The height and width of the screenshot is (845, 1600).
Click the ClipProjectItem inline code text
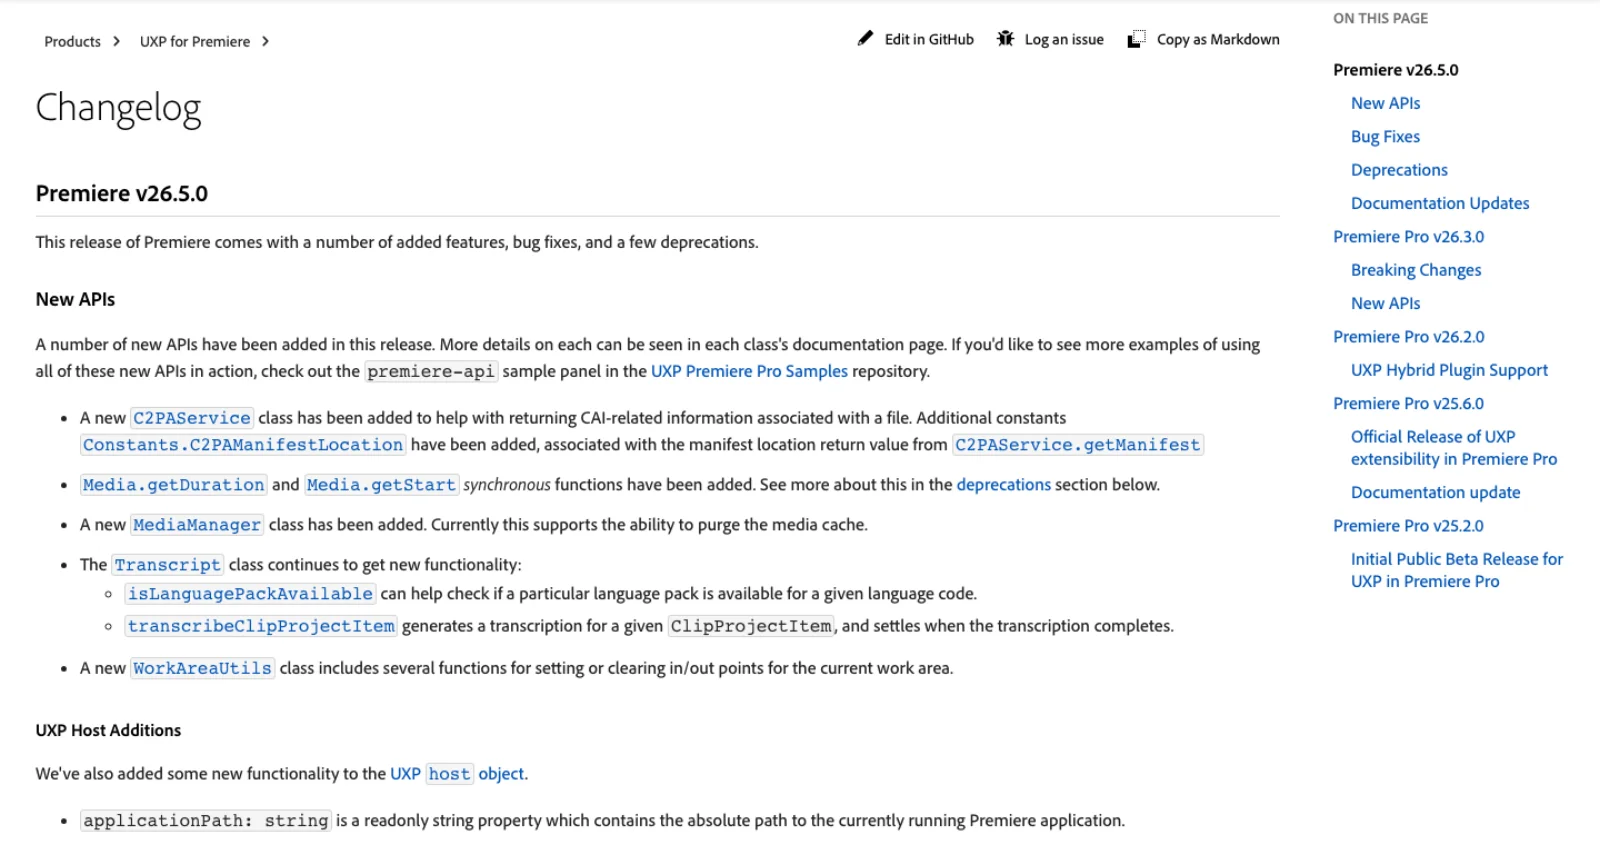click(x=751, y=626)
